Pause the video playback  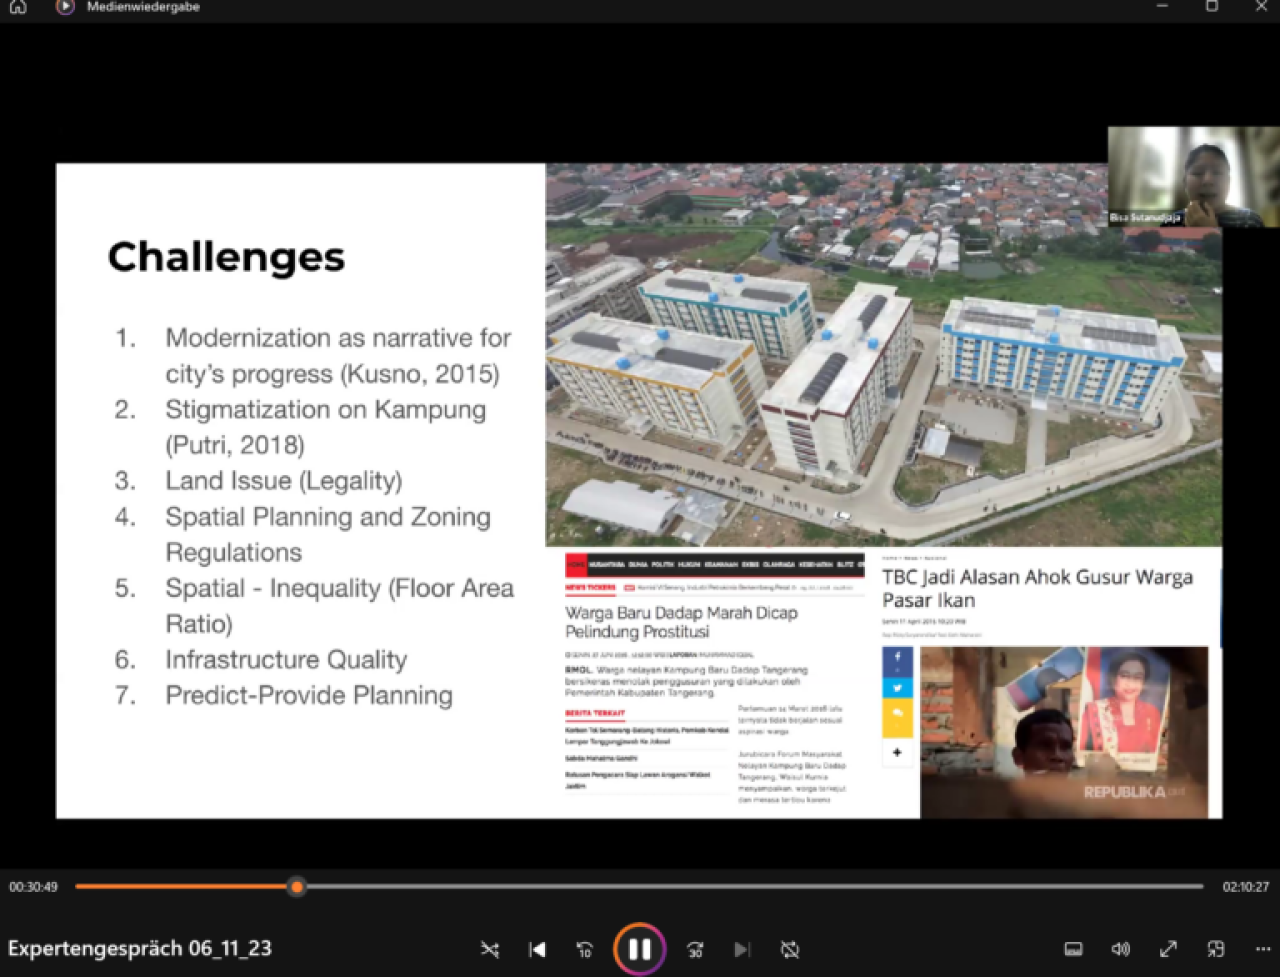[x=639, y=949]
